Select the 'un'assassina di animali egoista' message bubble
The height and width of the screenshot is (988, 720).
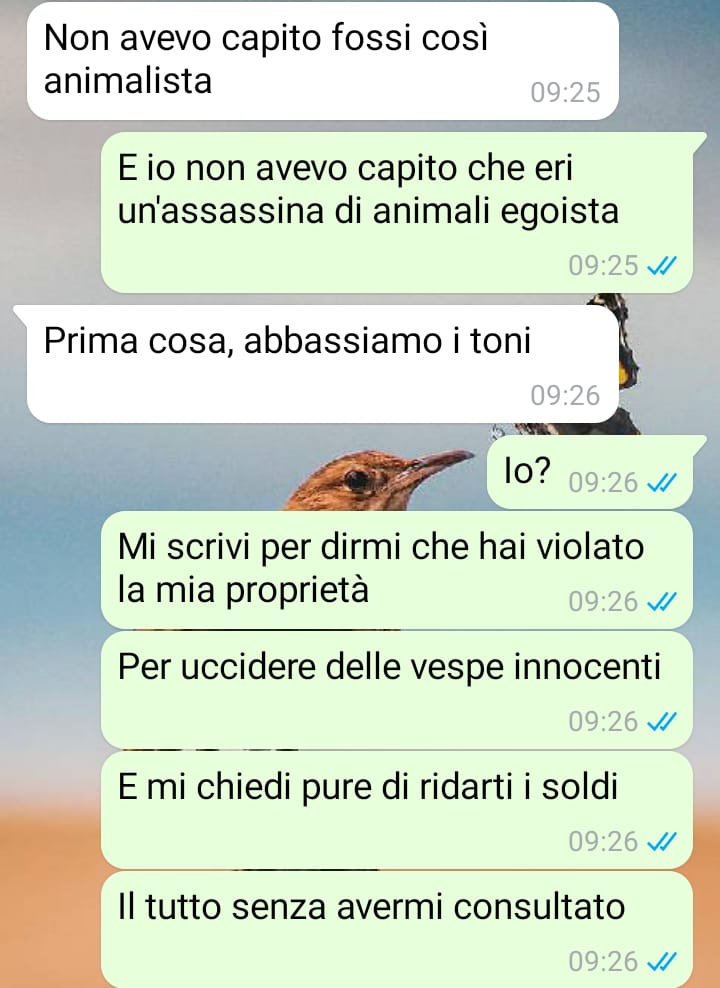397,212
